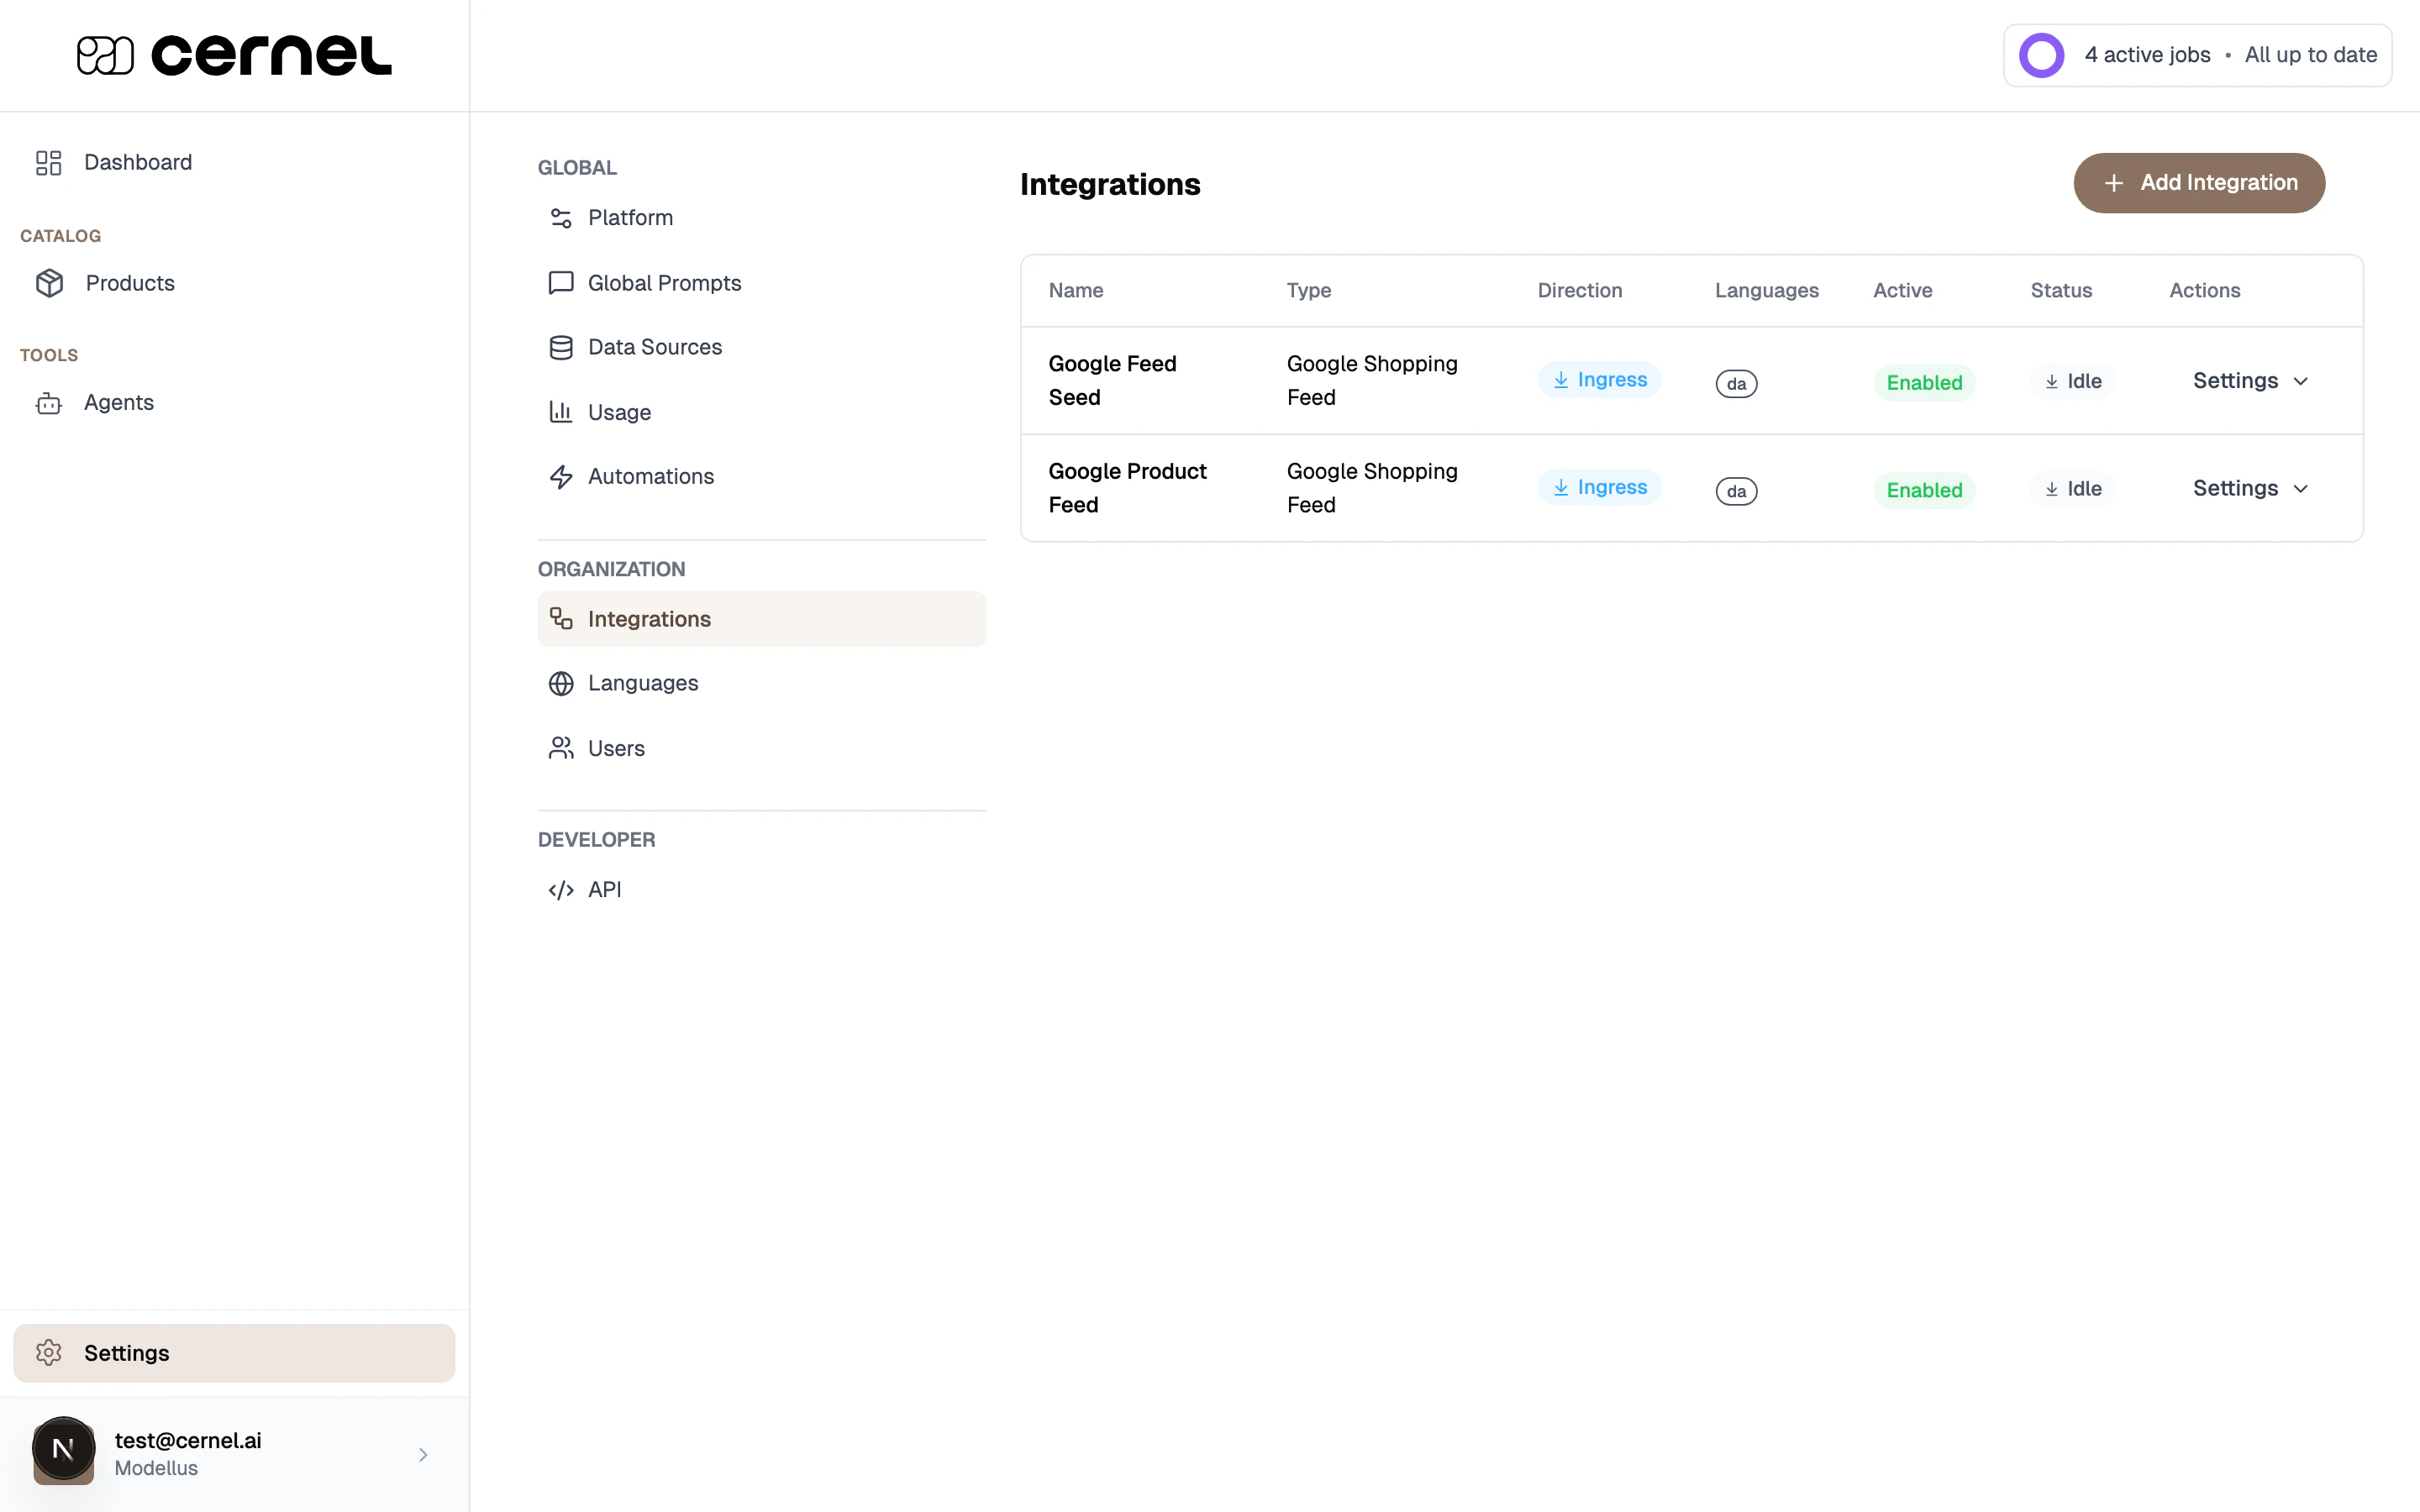Click the Platform icon under Global
Viewport: 2420px width, 1512px height.
pos(561,217)
